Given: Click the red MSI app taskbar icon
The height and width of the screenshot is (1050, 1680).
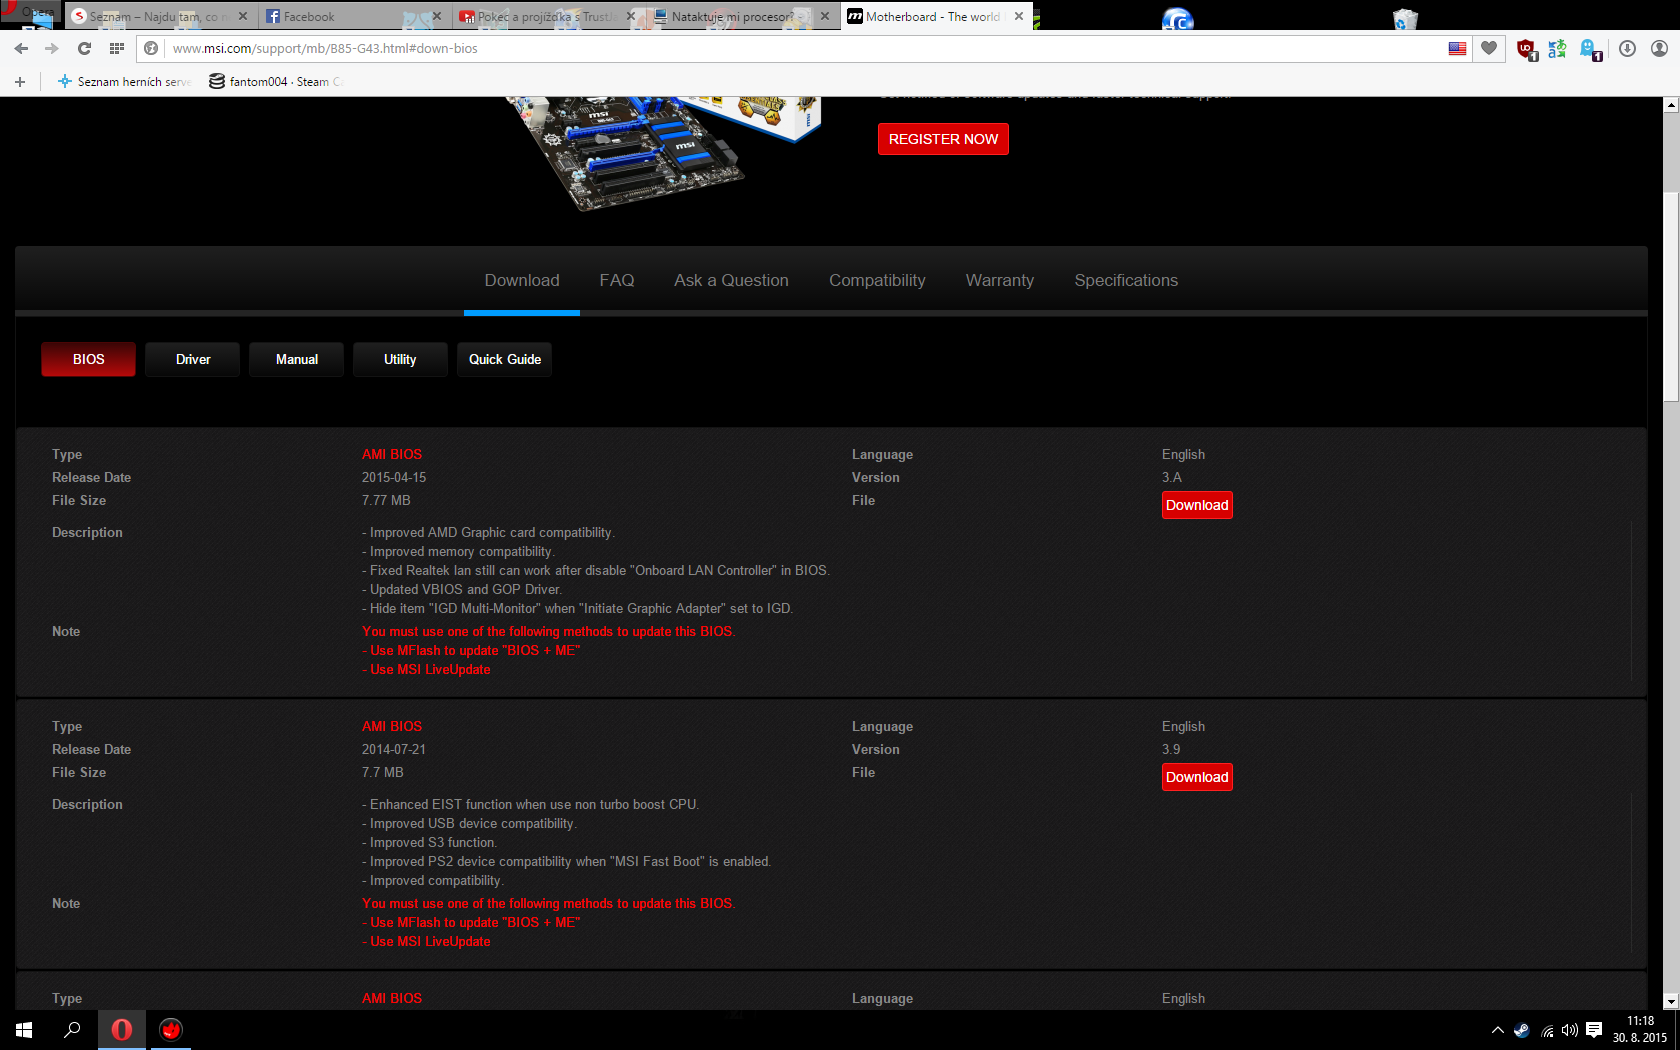Looking at the screenshot, I should [x=171, y=1029].
